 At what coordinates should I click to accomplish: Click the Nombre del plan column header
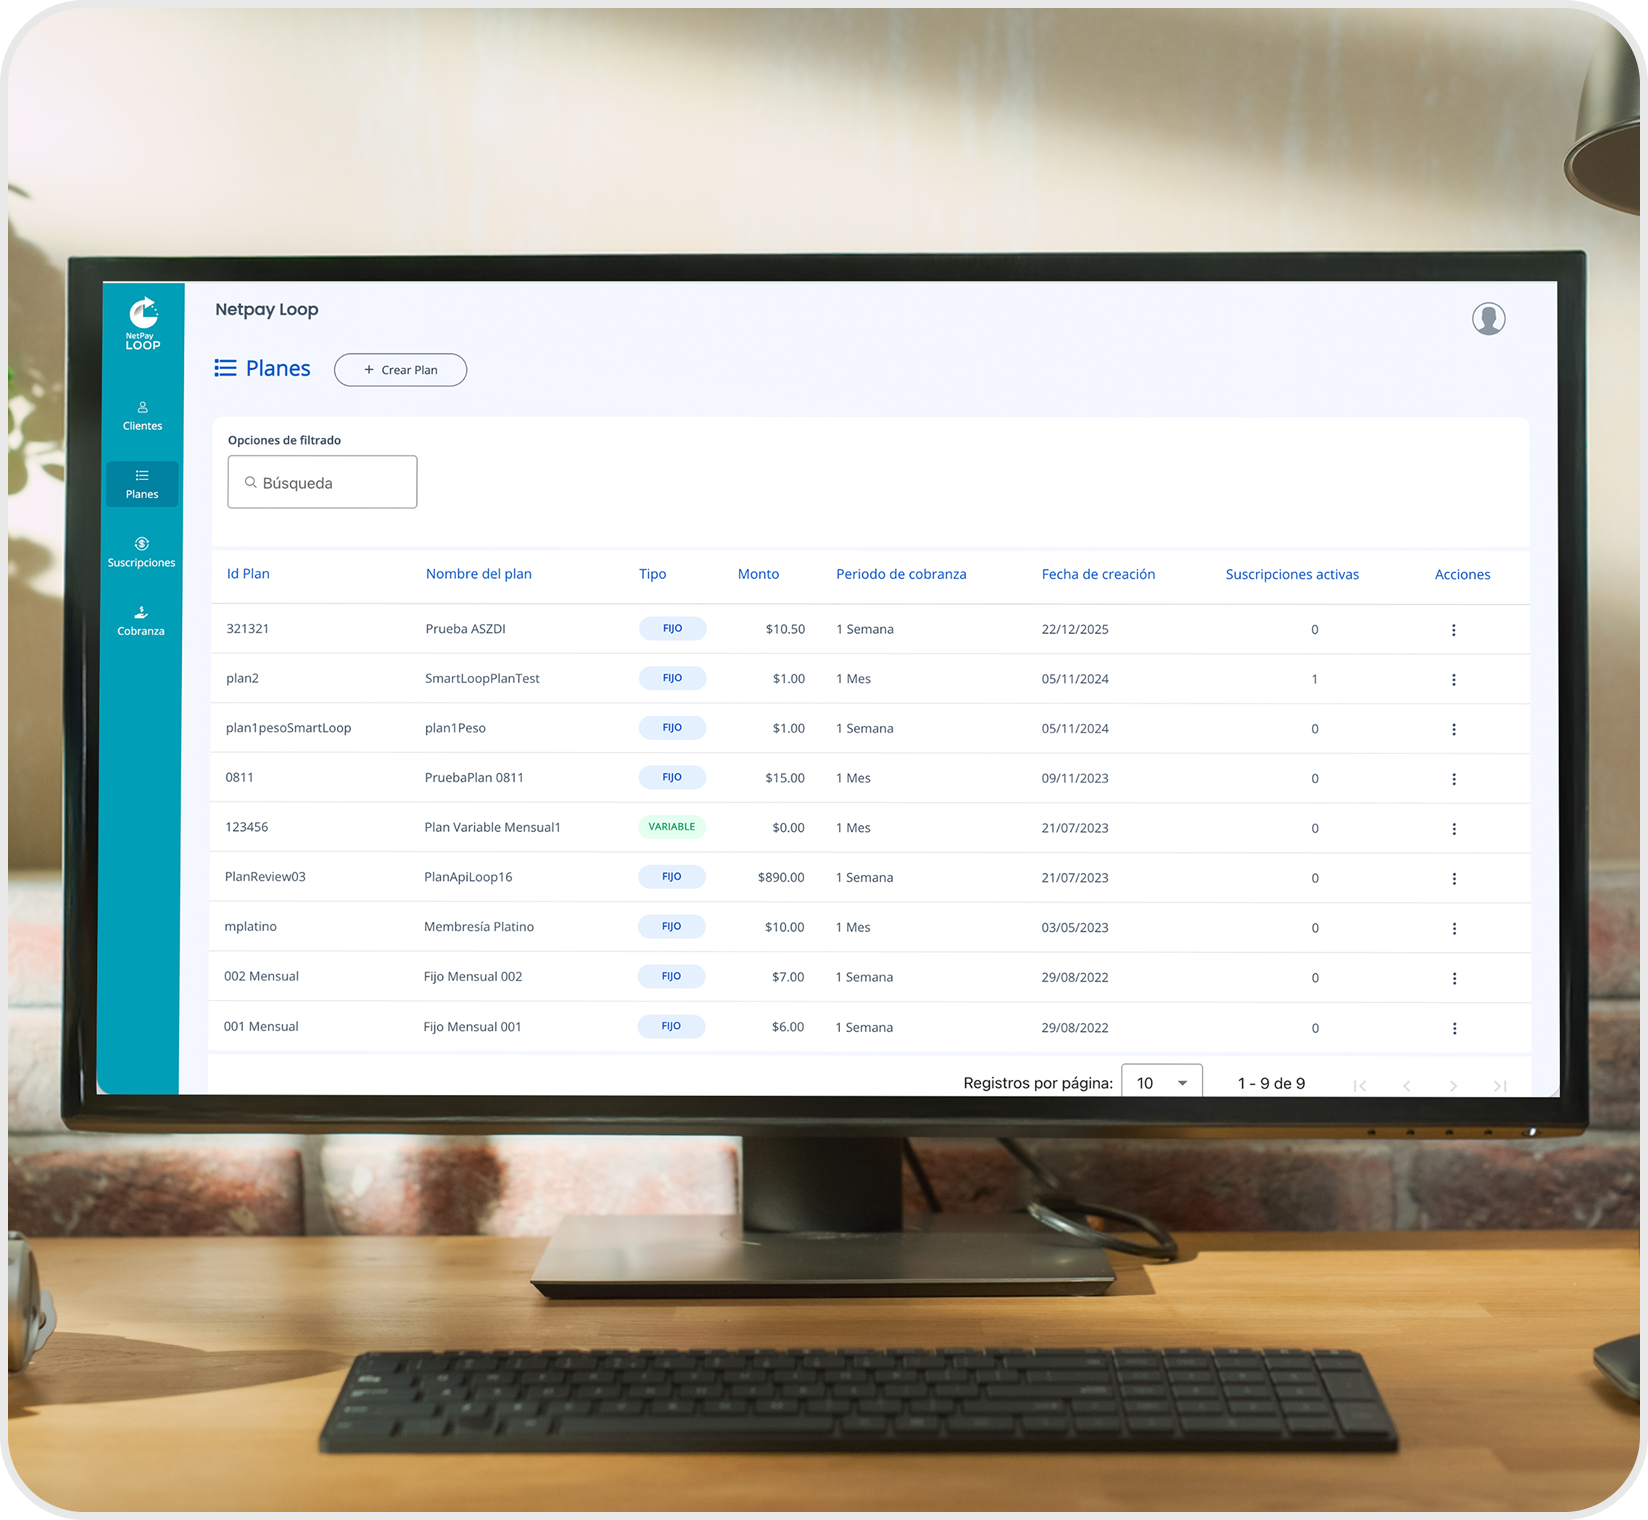(478, 574)
